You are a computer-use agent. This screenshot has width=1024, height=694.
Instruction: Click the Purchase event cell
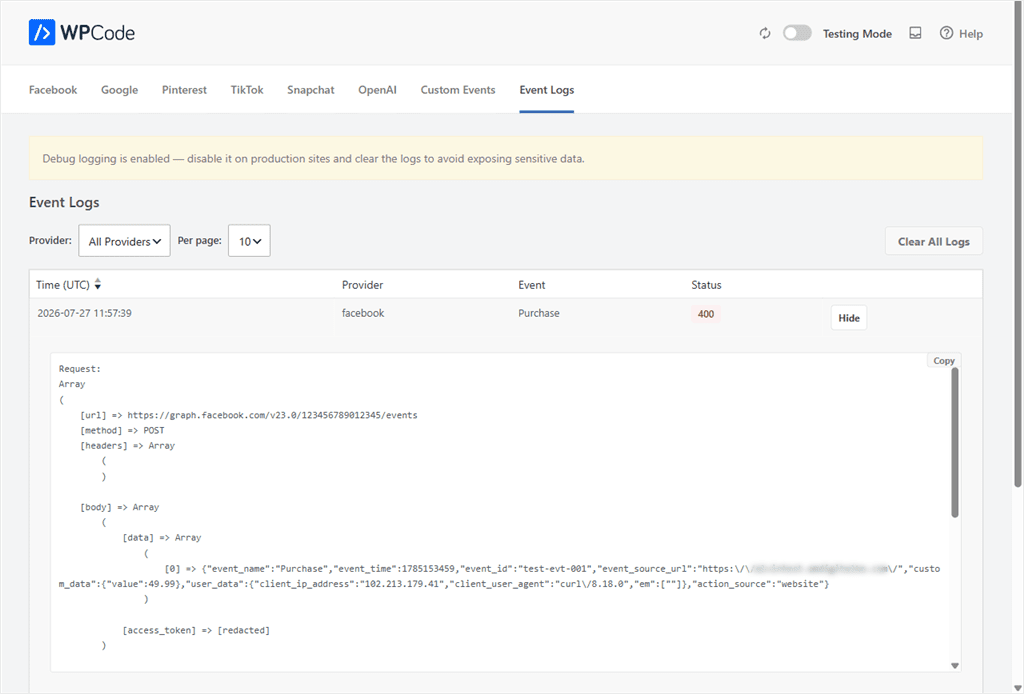(539, 313)
